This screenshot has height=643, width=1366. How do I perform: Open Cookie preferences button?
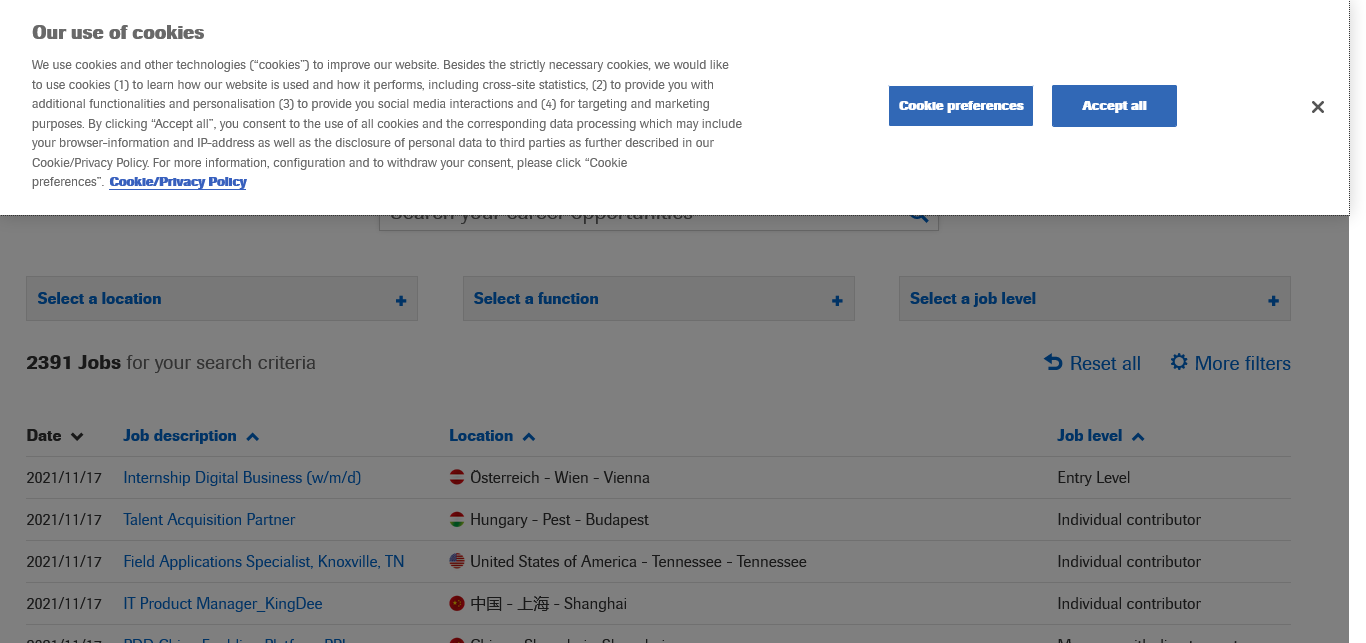[960, 106]
